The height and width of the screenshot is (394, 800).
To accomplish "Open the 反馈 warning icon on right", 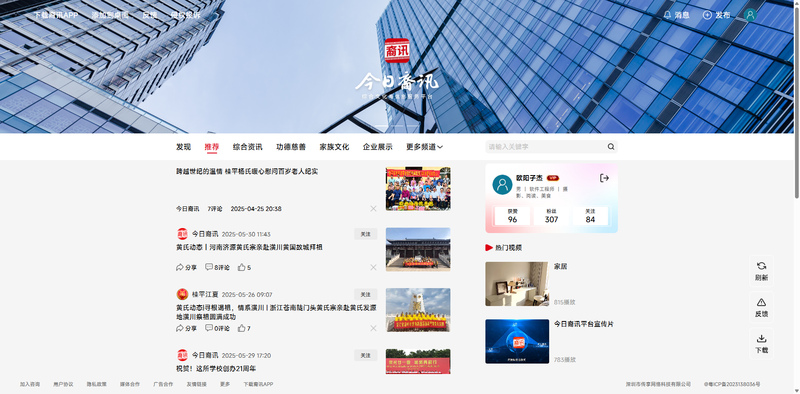I will tap(761, 302).
